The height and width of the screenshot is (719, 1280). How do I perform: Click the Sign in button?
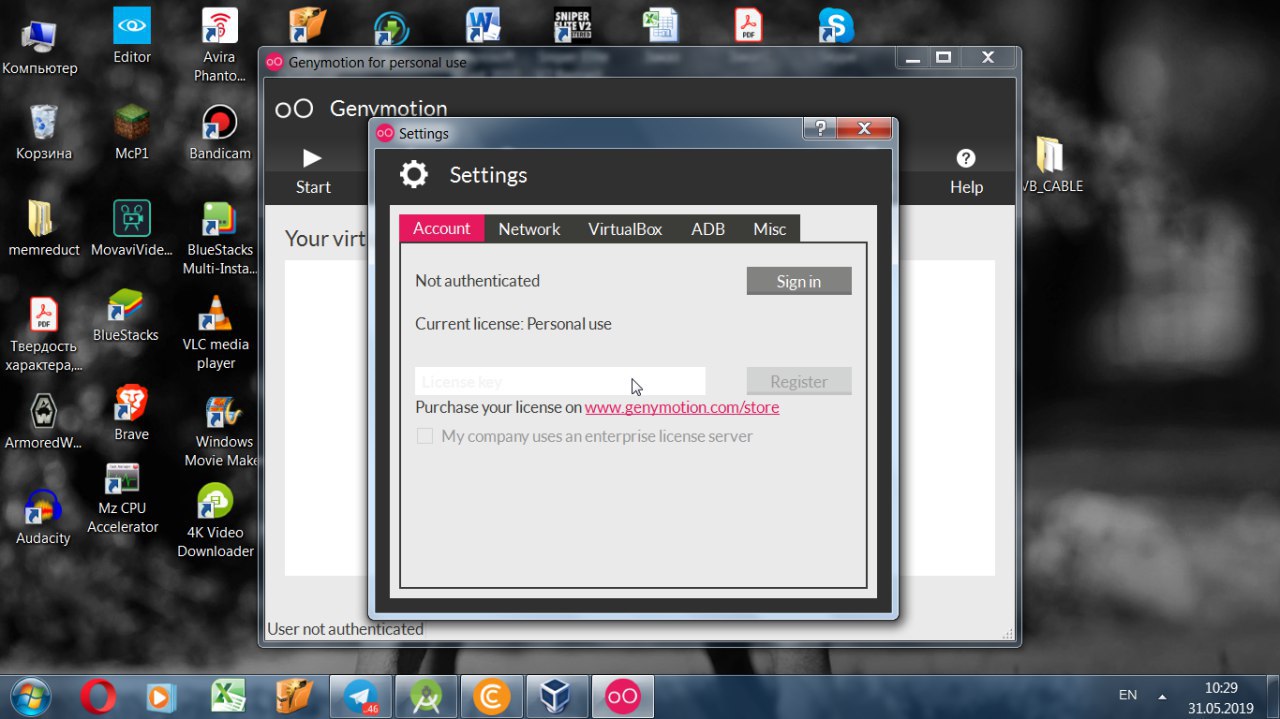(799, 281)
